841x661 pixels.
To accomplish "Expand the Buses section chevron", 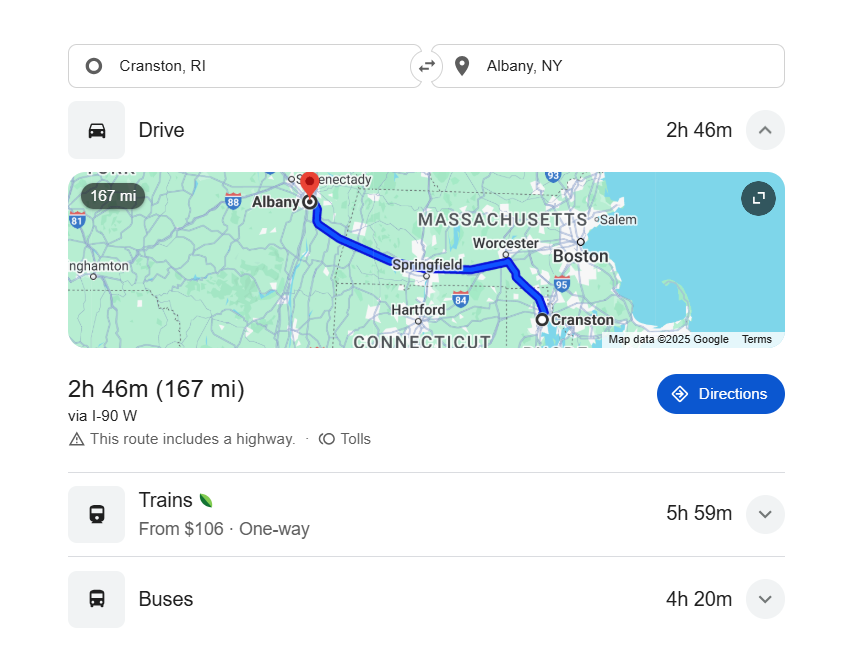I will tap(765, 599).
